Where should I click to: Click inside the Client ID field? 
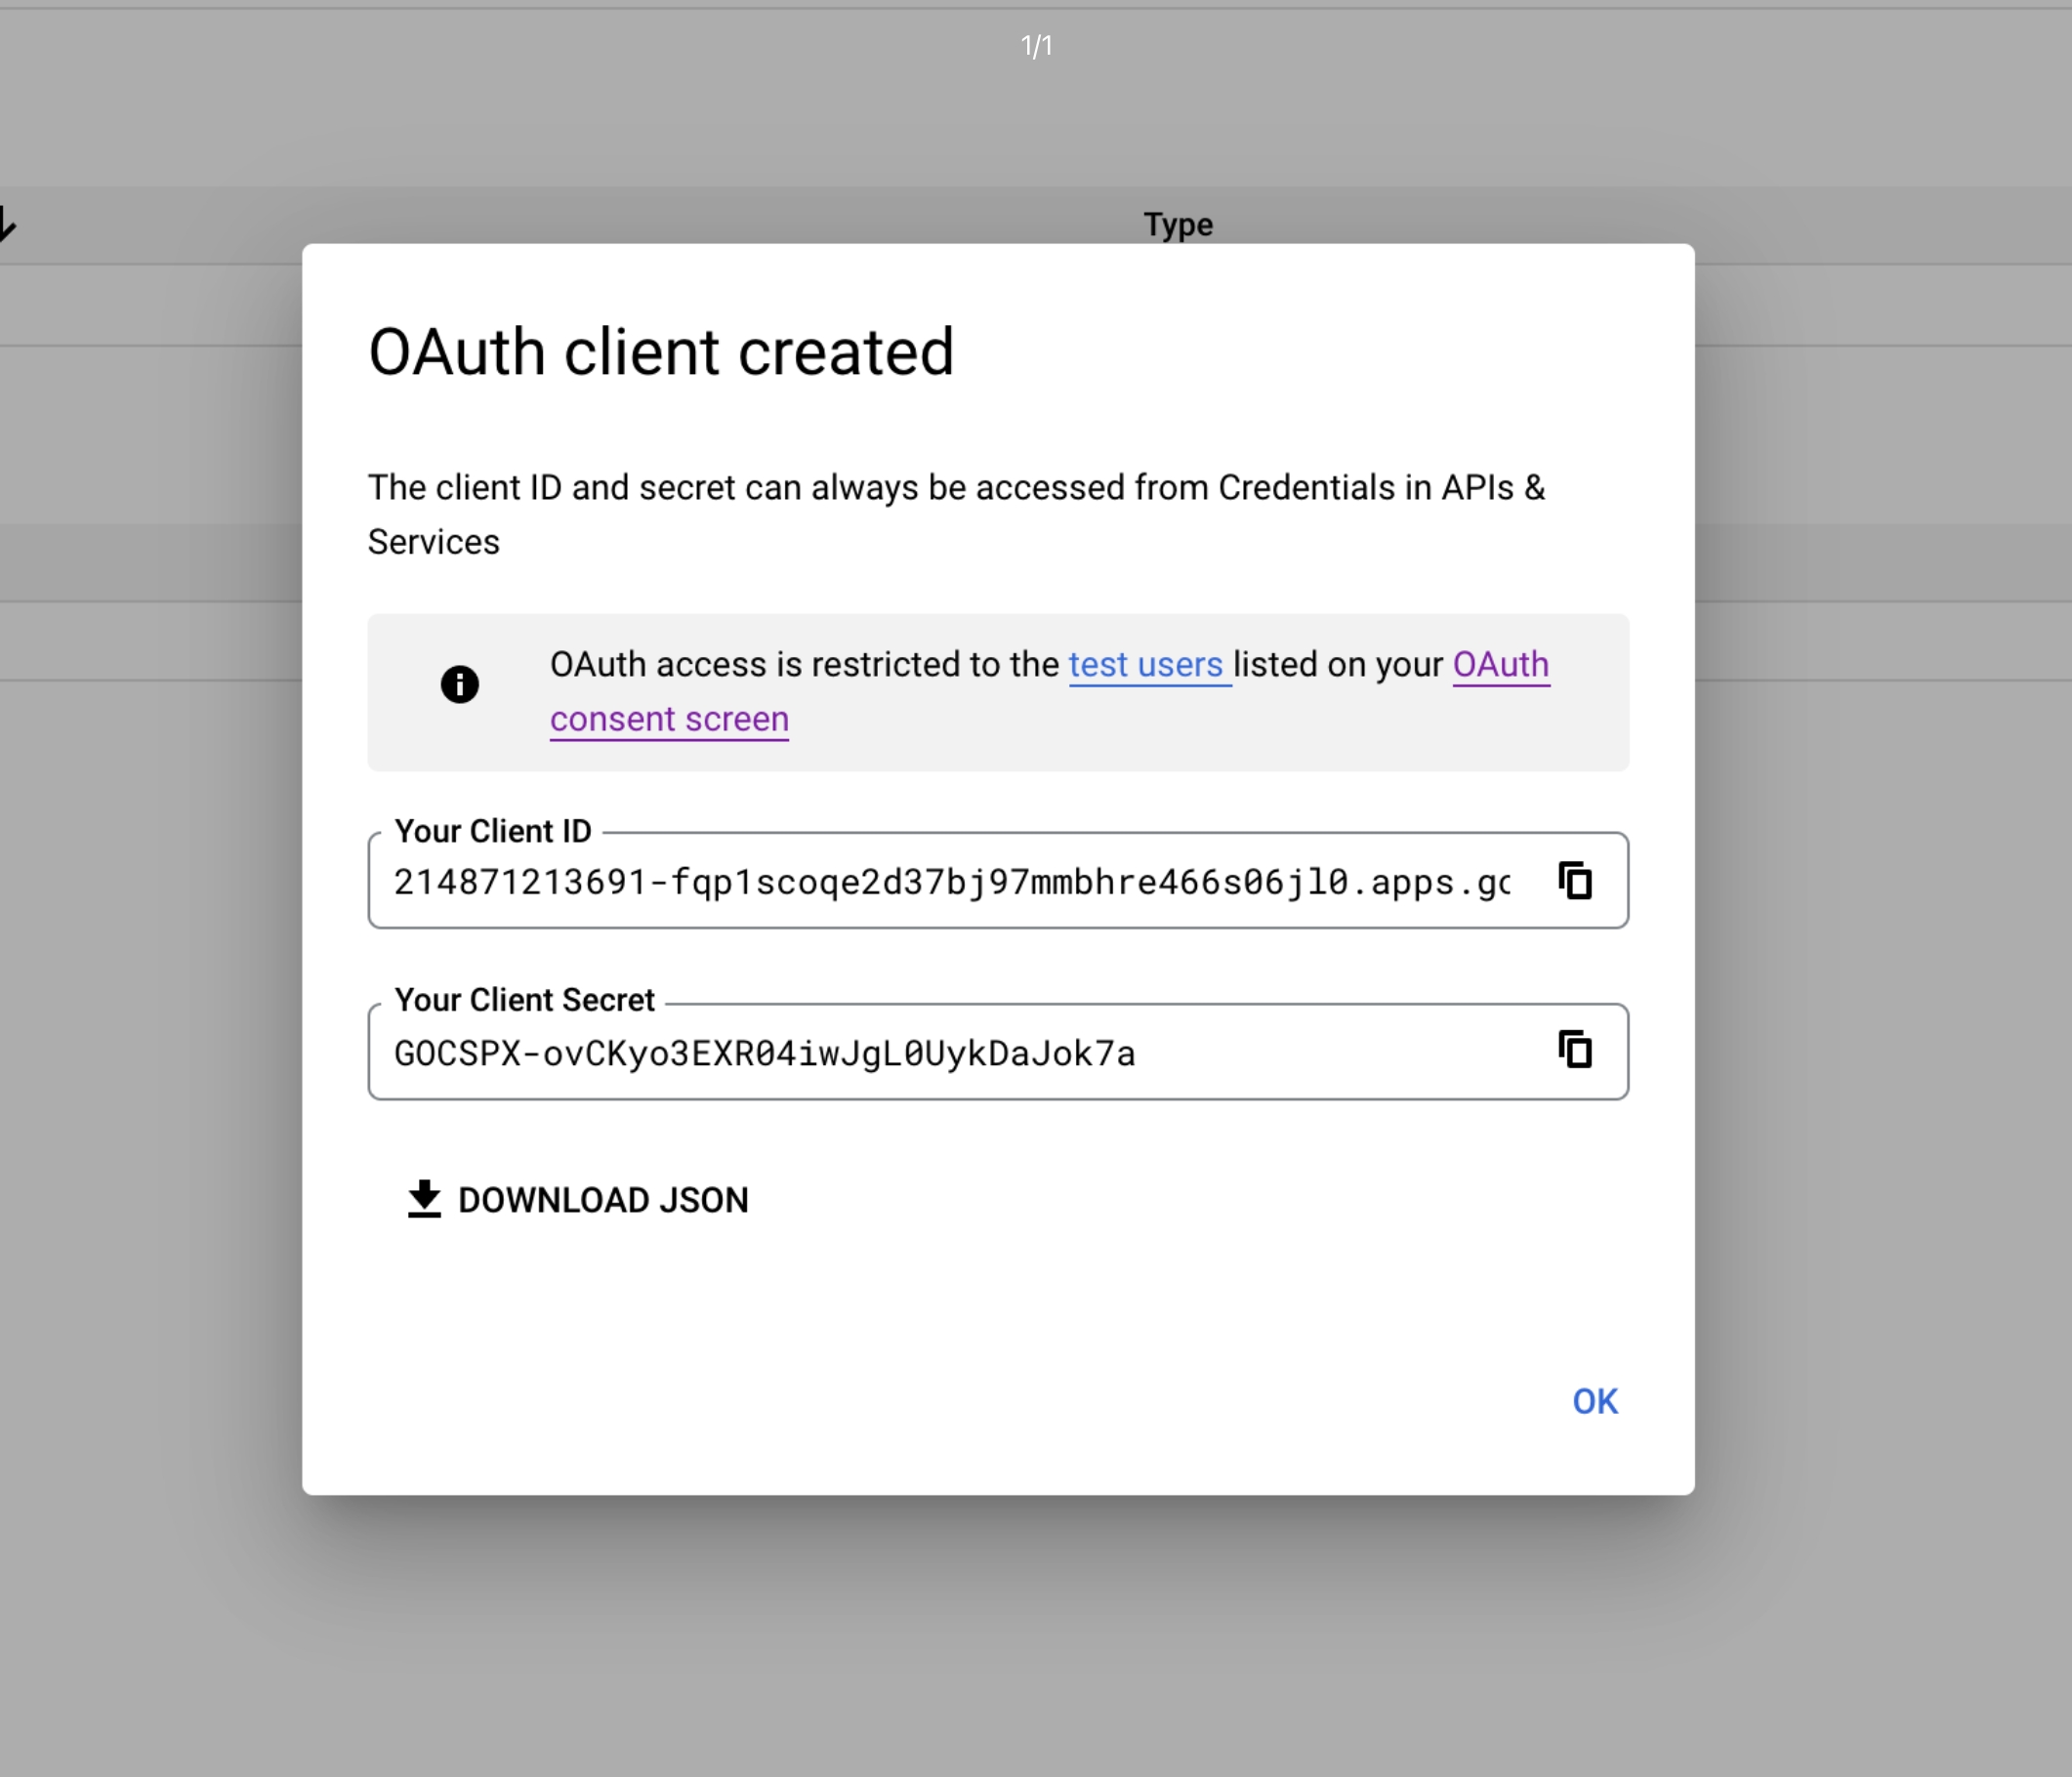[x=950, y=882]
